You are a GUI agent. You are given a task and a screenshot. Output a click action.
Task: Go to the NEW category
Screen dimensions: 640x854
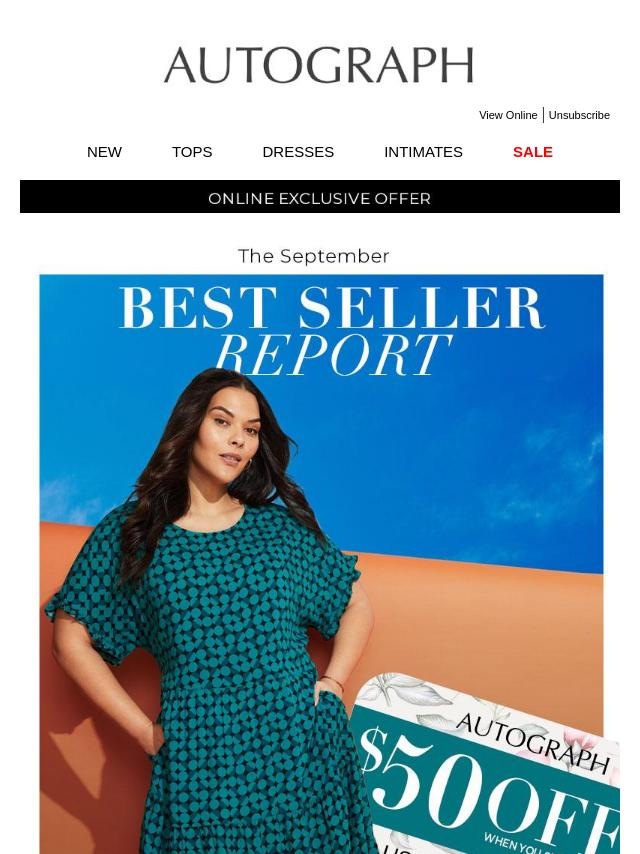tap(105, 152)
